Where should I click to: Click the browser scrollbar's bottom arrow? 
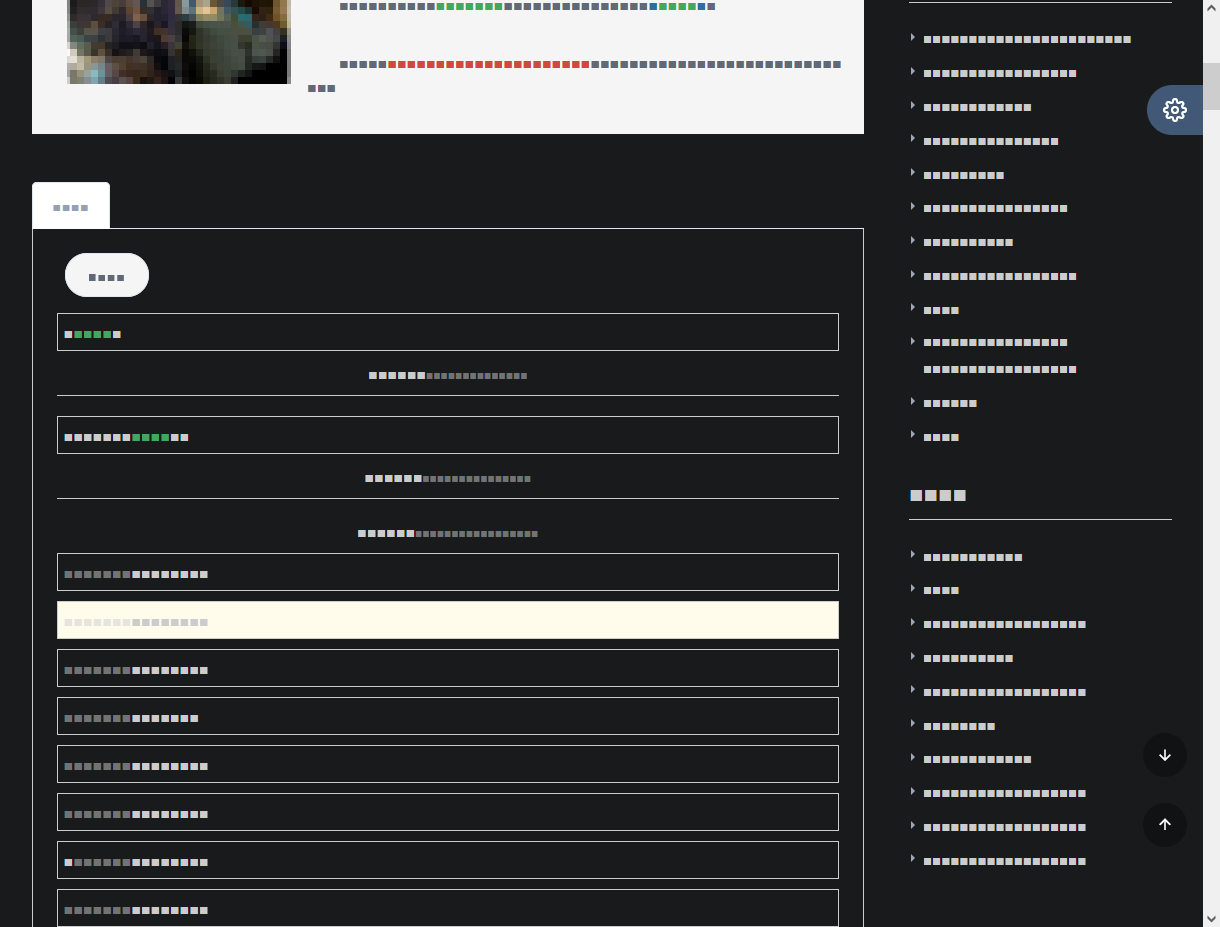pyautogui.click(x=1211, y=918)
